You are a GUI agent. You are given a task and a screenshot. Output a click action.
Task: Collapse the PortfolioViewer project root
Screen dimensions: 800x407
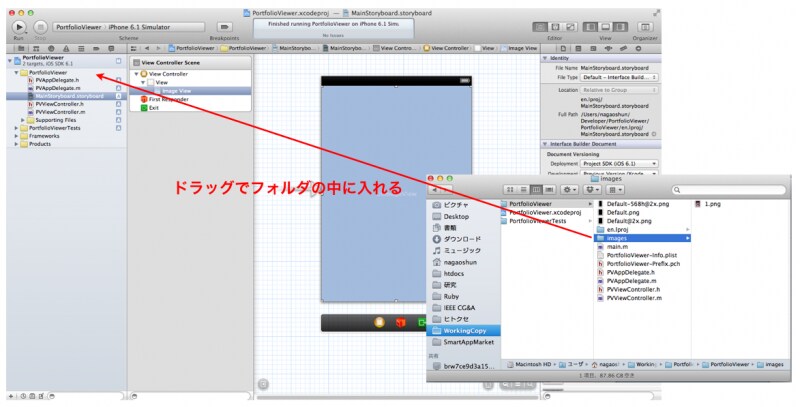pyautogui.click(x=10, y=60)
